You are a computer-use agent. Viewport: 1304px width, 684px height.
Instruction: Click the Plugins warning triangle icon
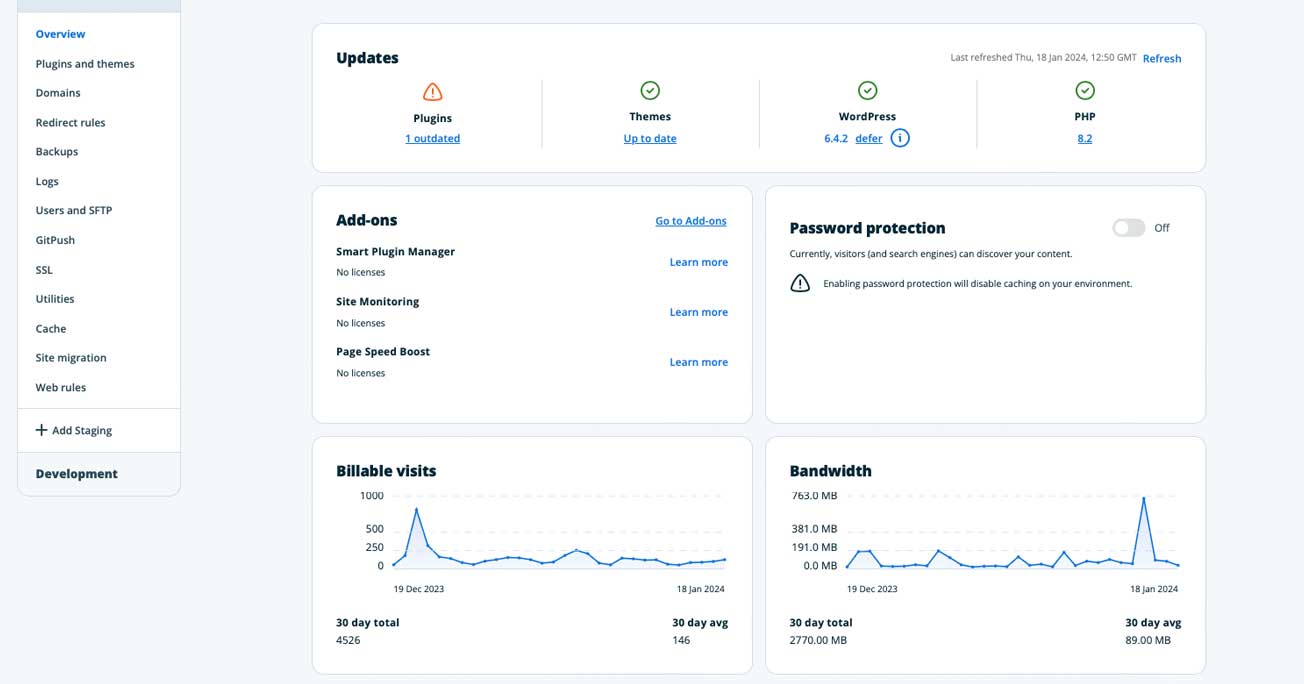pyautogui.click(x=433, y=92)
